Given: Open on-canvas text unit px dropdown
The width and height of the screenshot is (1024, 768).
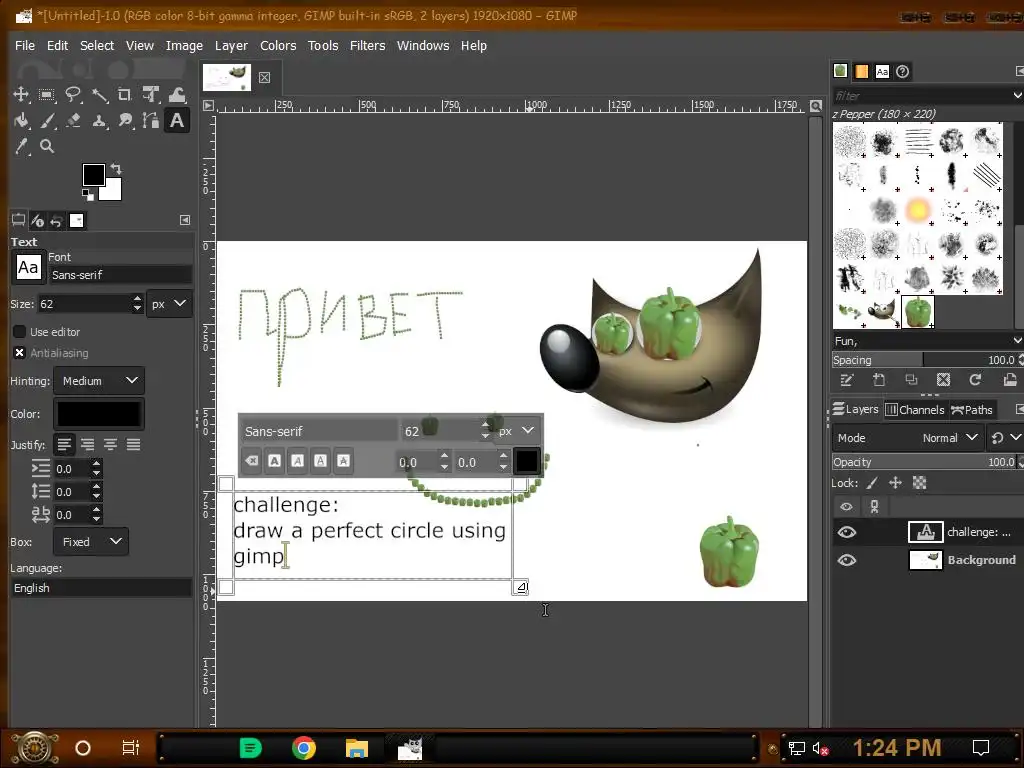Looking at the screenshot, I should coord(517,431).
